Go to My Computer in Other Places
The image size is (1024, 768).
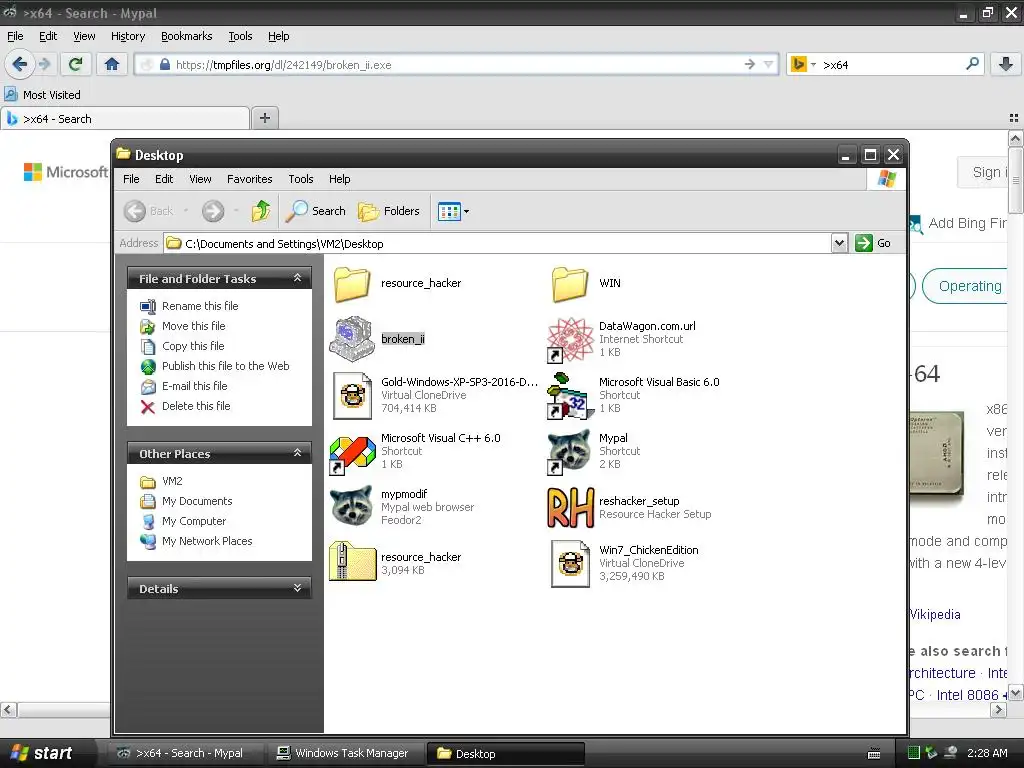point(194,521)
